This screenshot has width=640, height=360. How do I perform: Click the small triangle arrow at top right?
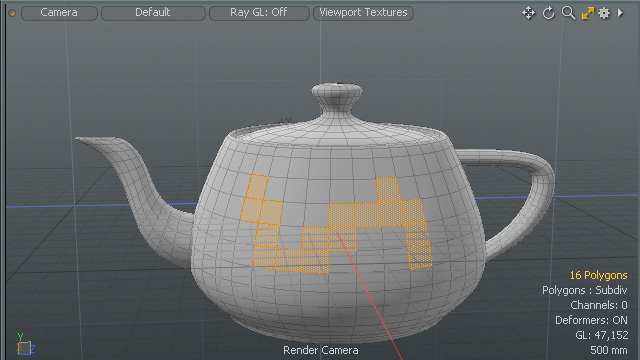620,13
